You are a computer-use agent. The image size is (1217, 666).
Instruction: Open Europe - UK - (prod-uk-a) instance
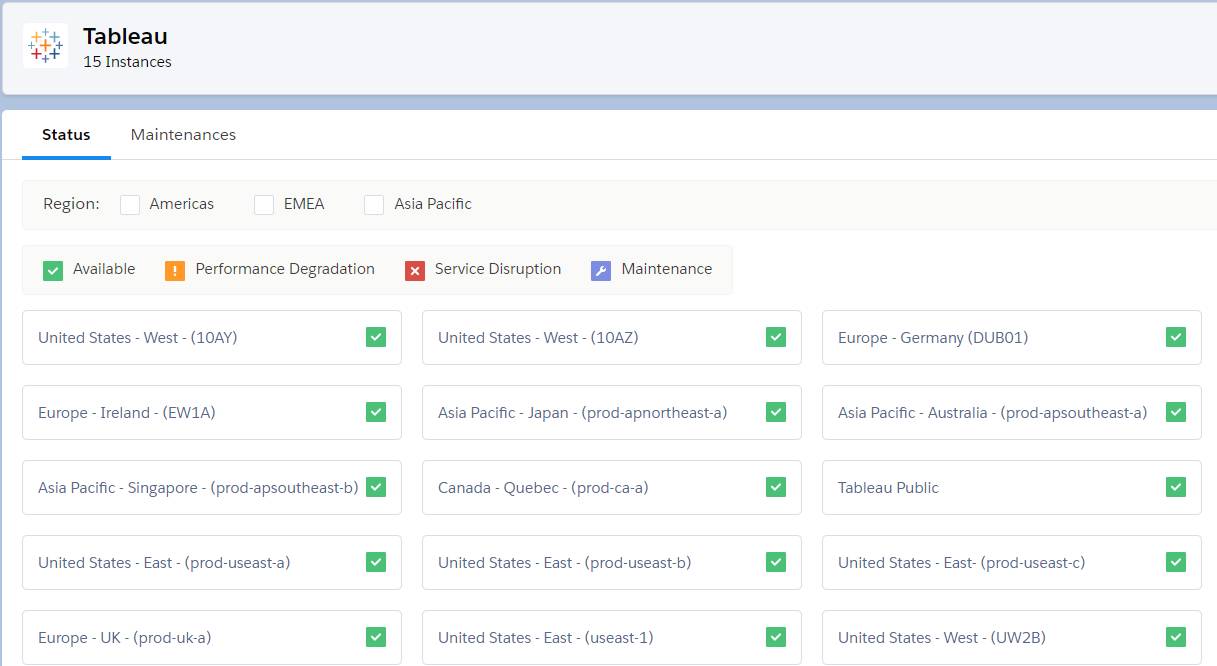(212, 637)
